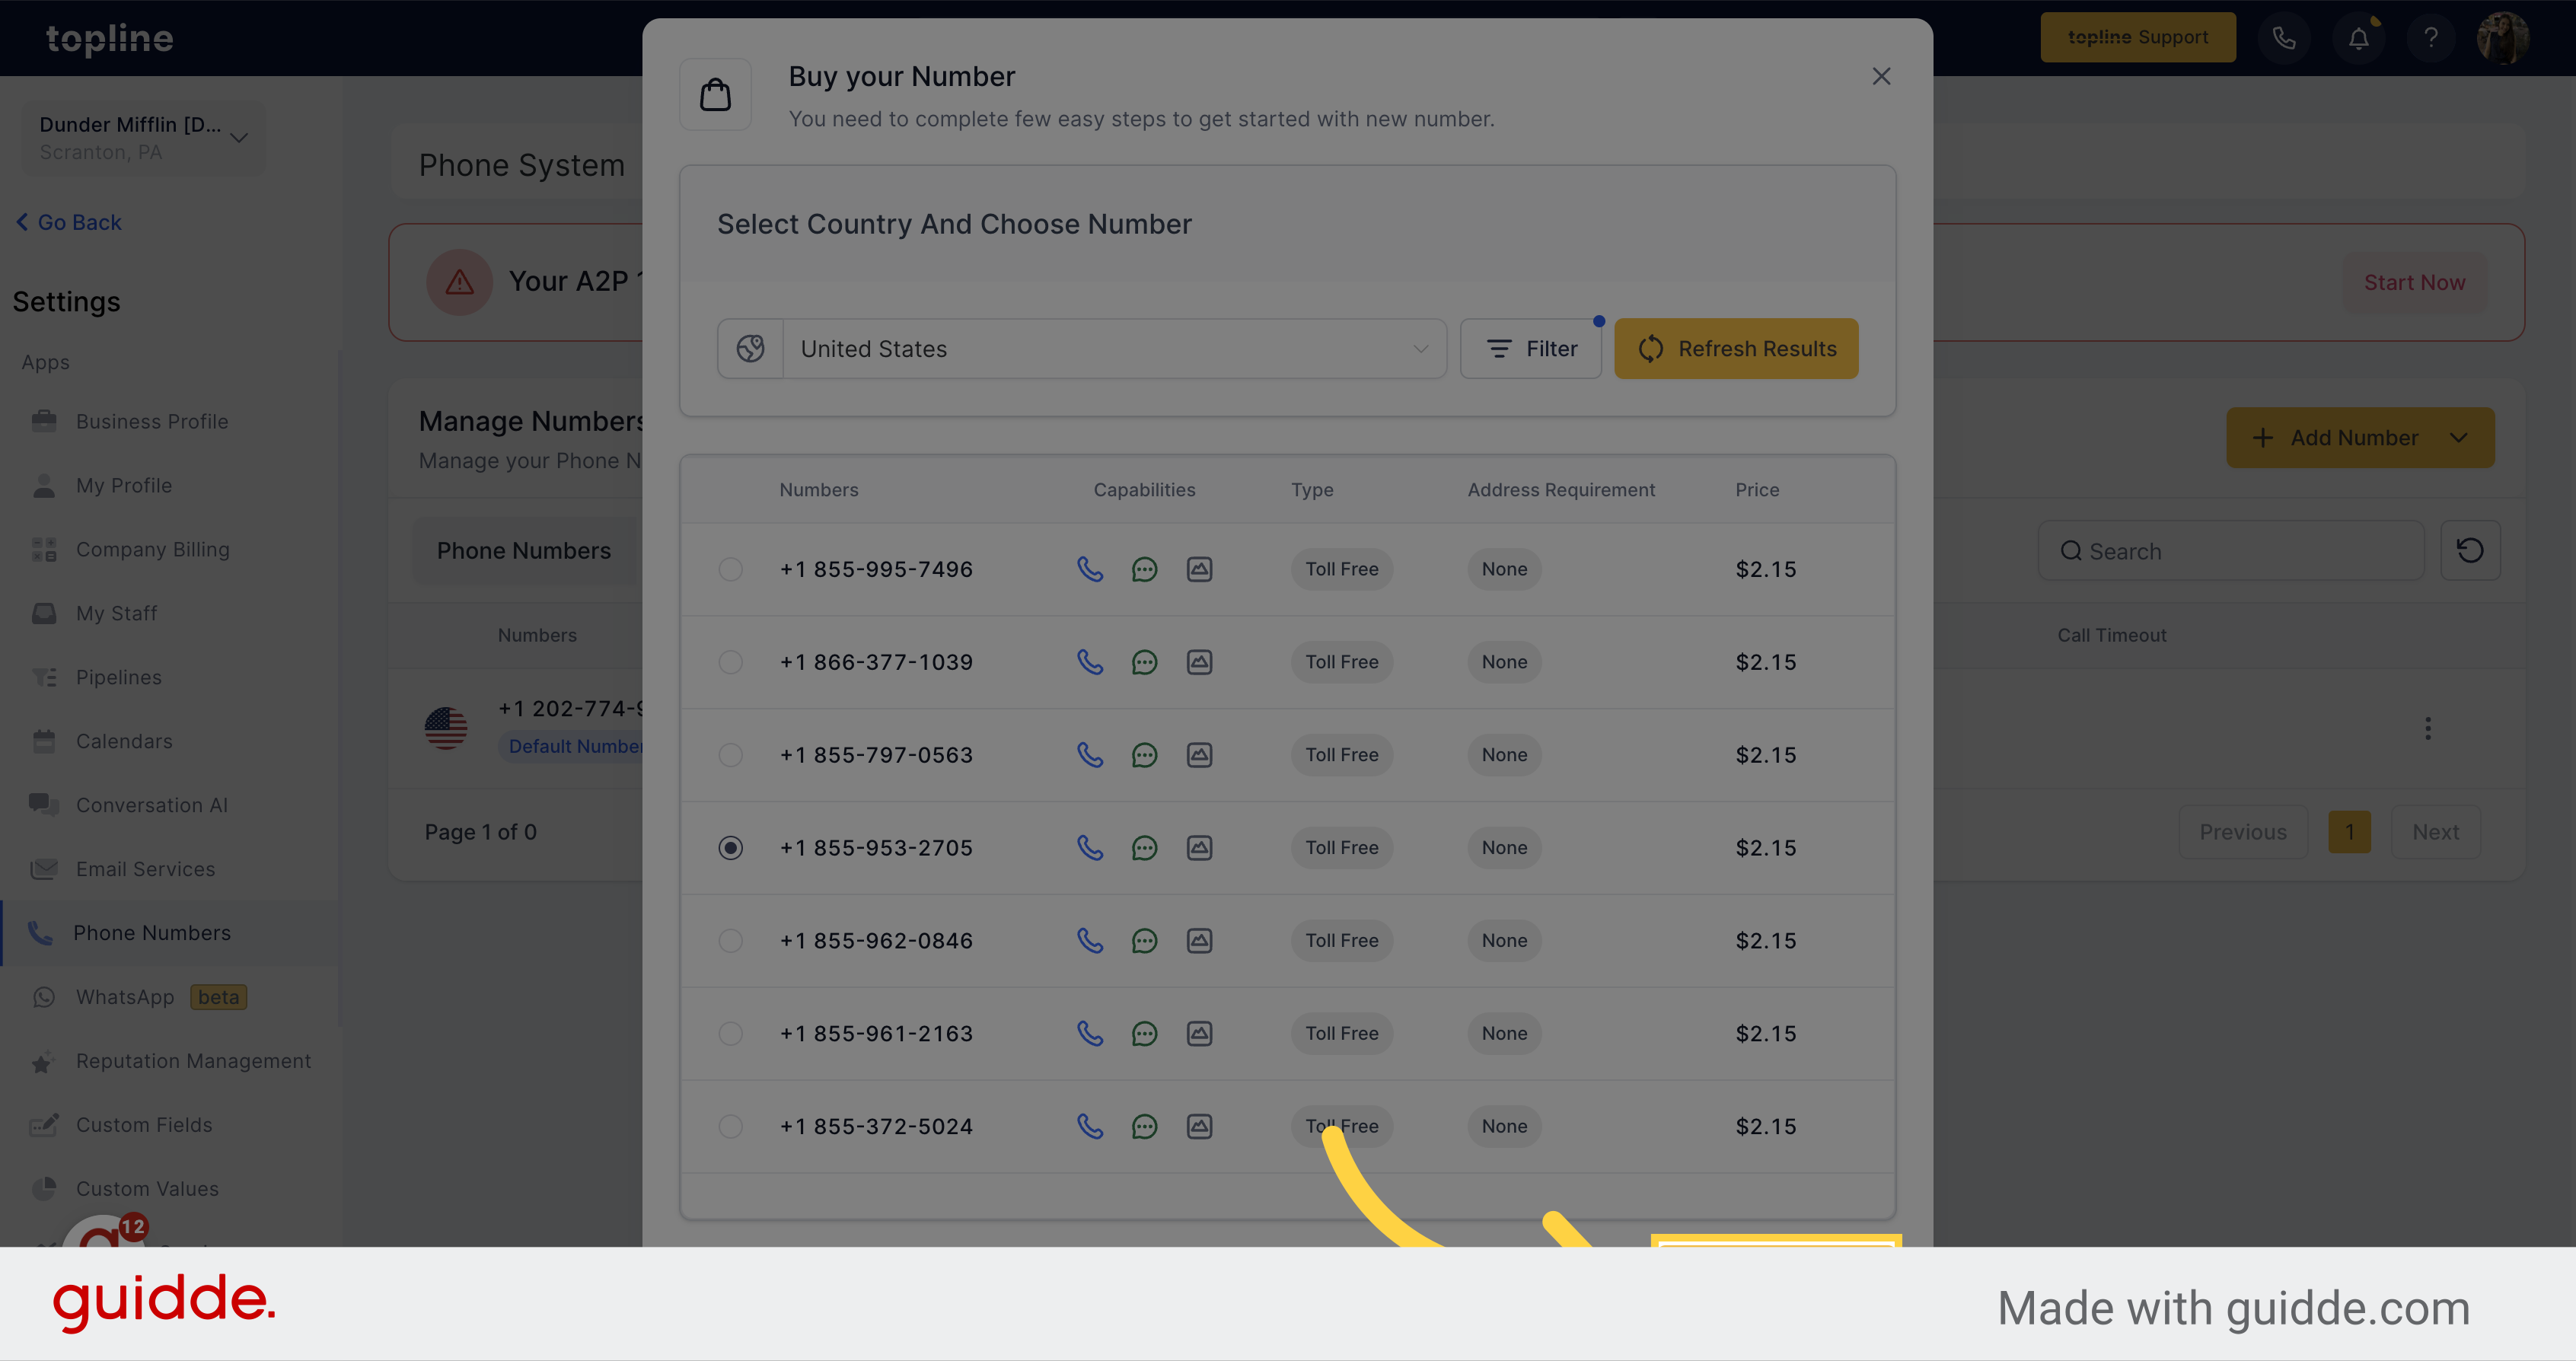Viewport: 2576px width, 1361px height.
Task: Open the phone dialer icon in top bar
Action: pyautogui.click(x=2283, y=38)
